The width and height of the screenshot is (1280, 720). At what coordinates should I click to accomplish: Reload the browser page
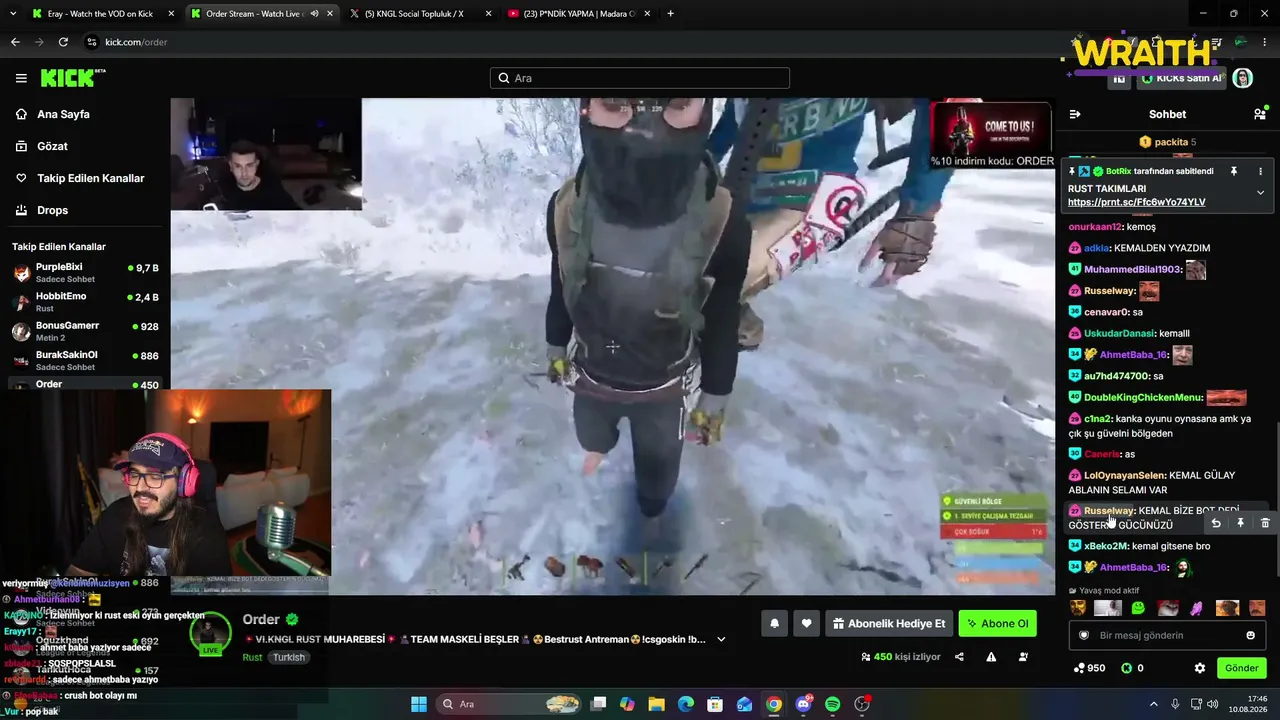pos(63,42)
